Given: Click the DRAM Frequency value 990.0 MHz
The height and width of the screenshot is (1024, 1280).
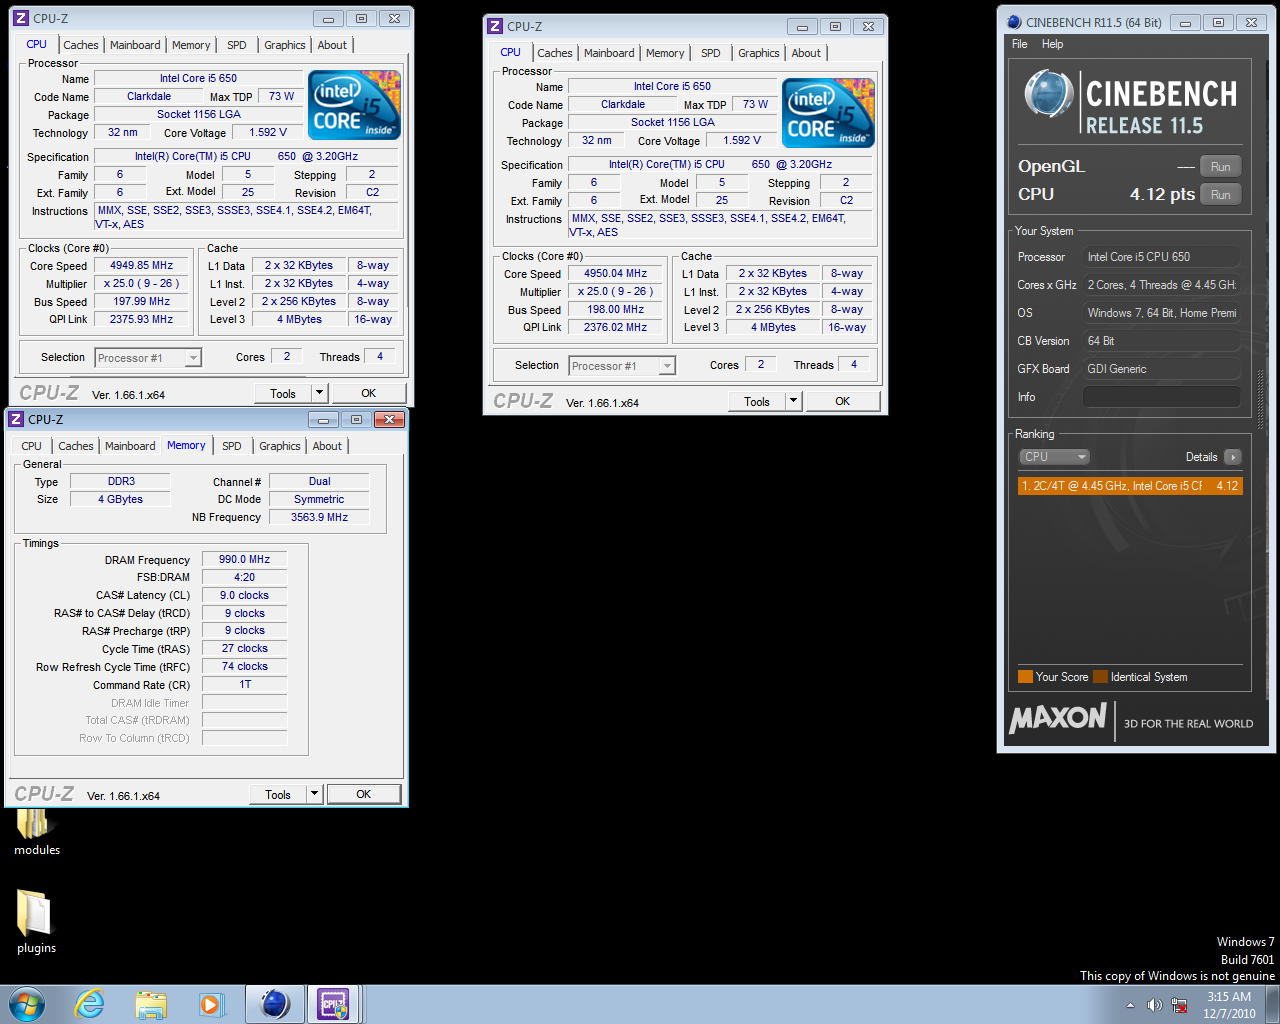Looking at the screenshot, I should pyautogui.click(x=245, y=560).
